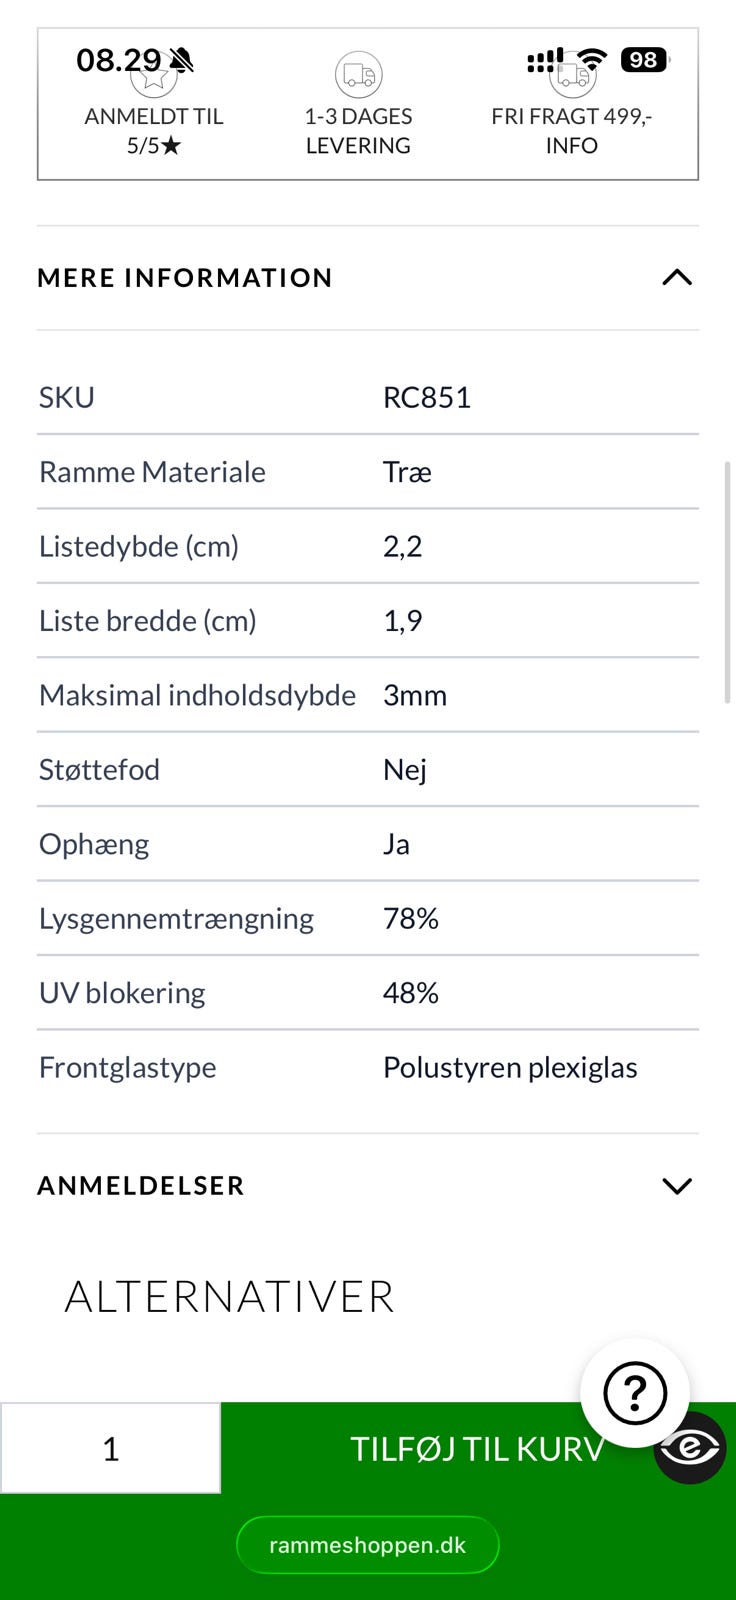Collapse the Mere Information section chevron
The height and width of the screenshot is (1600, 736).
pyautogui.click(x=677, y=277)
